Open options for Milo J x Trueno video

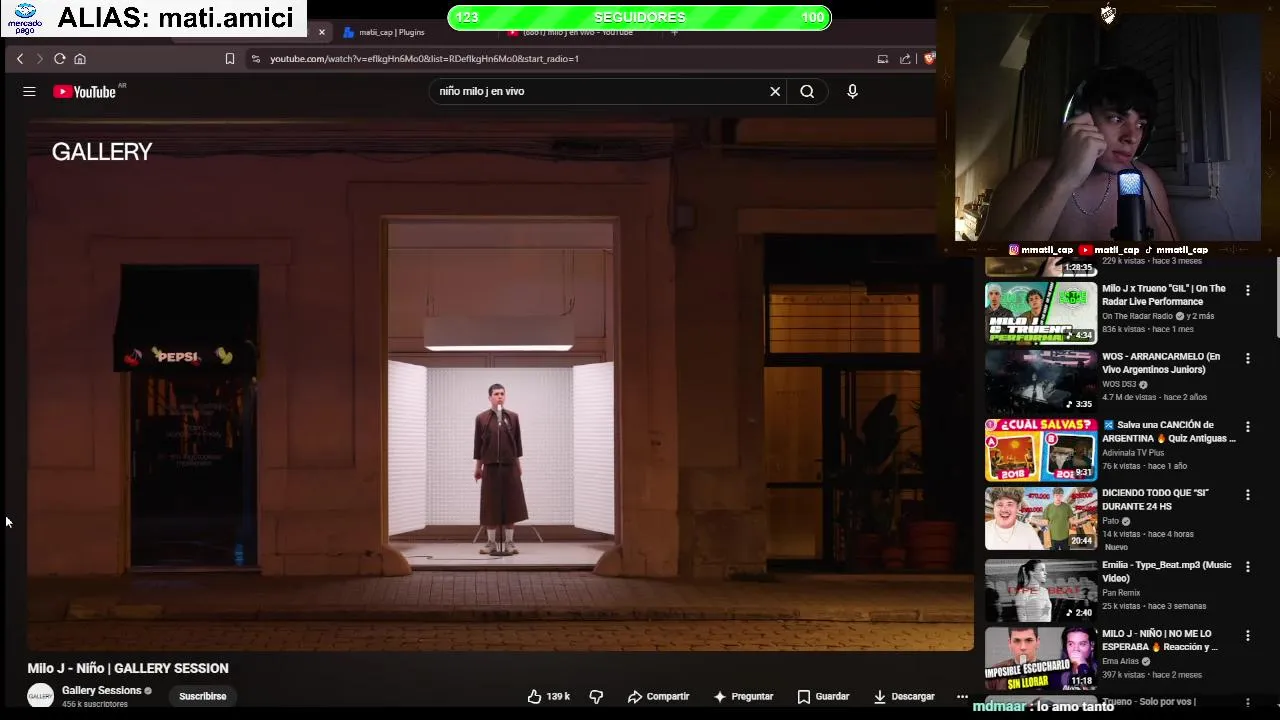click(1247, 290)
